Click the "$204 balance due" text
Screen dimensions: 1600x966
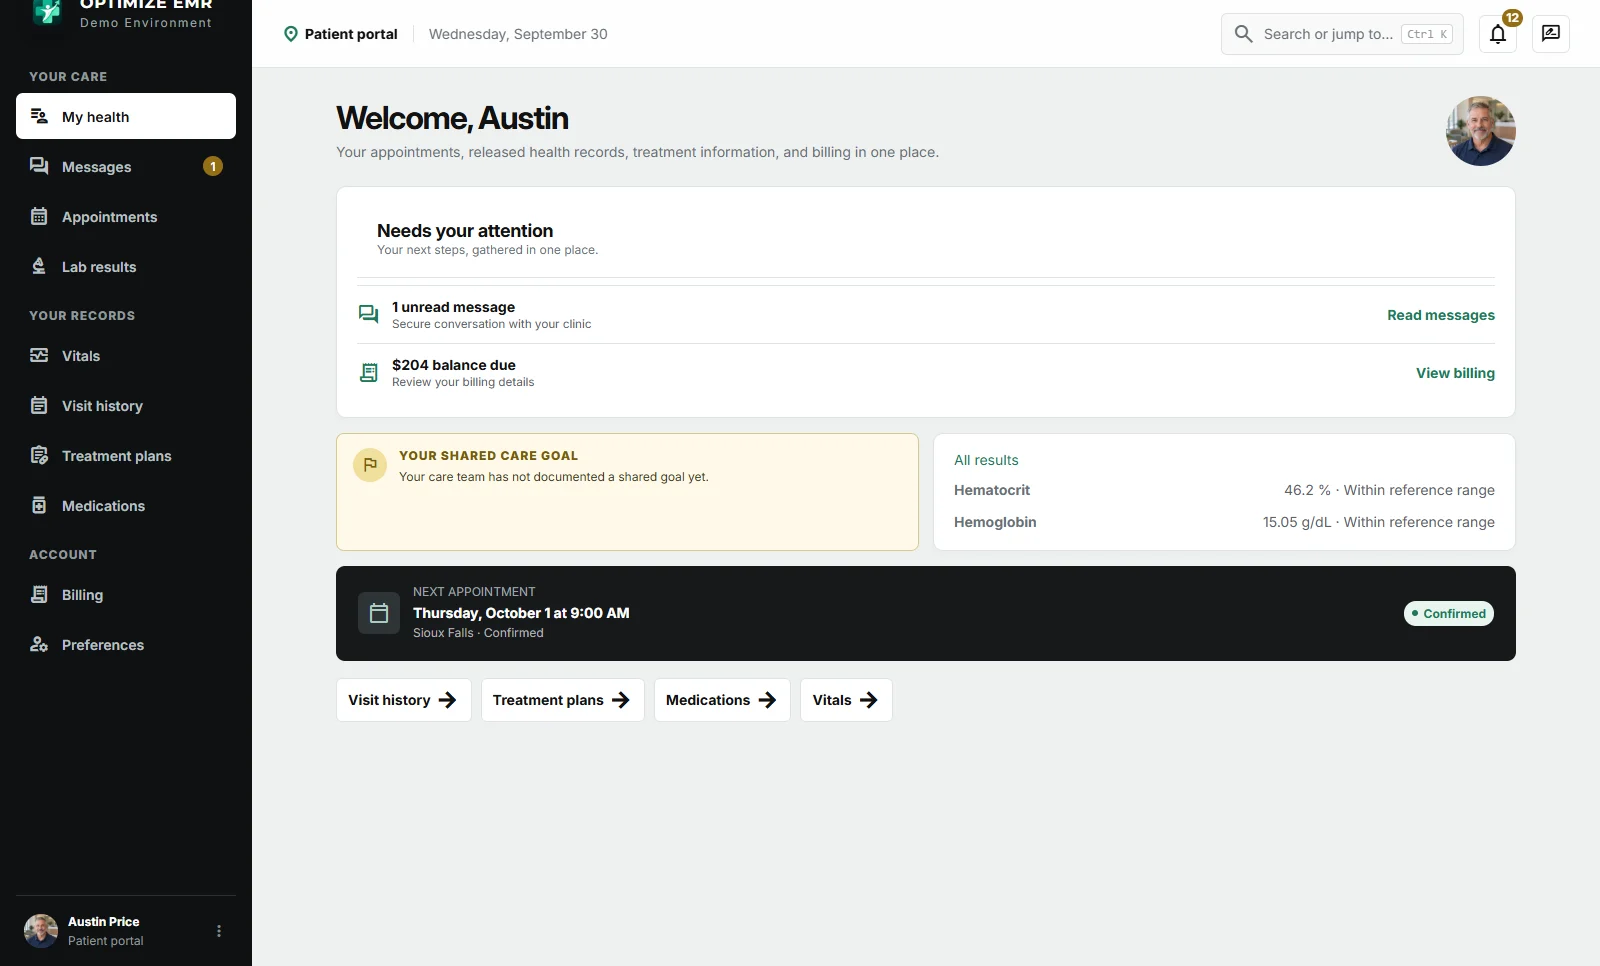coord(454,365)
